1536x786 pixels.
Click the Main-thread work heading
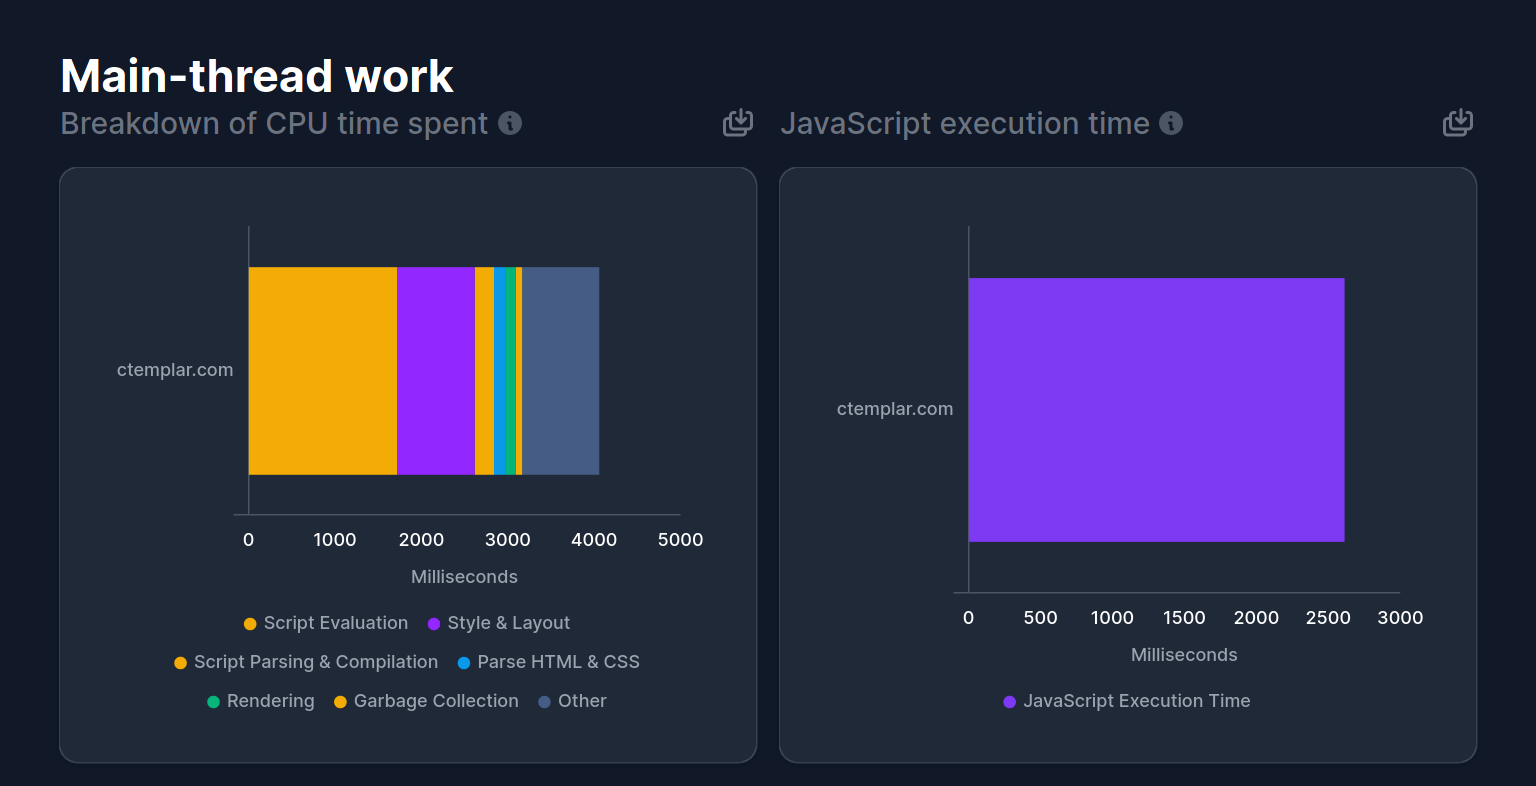(x=256, y=76)
